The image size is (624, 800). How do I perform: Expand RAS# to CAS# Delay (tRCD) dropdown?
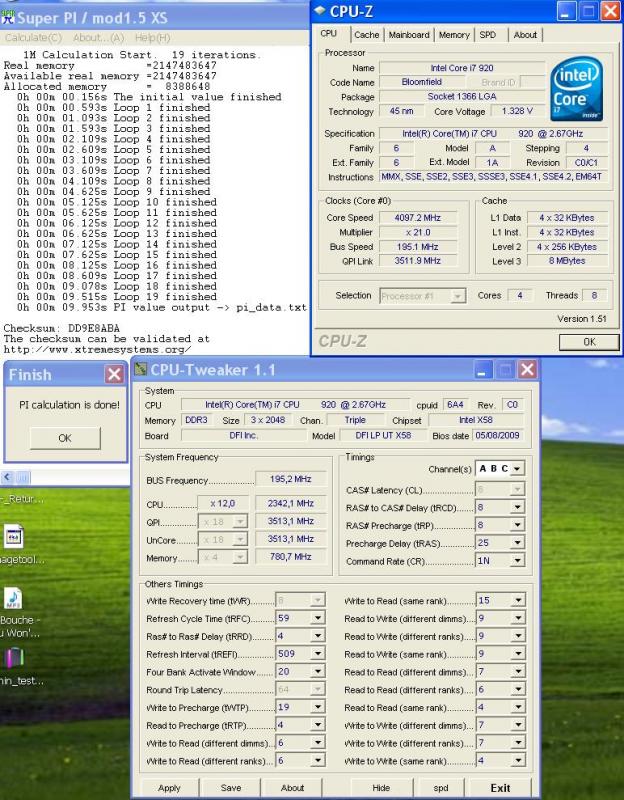pos(517,507)
